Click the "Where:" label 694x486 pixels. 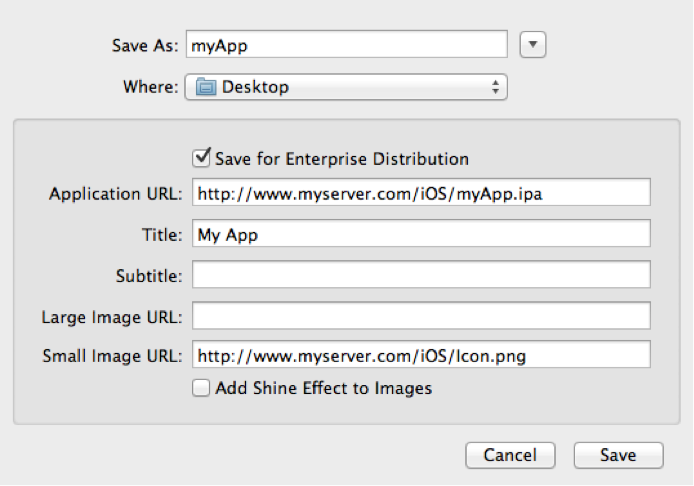click(x=152, y=88)
